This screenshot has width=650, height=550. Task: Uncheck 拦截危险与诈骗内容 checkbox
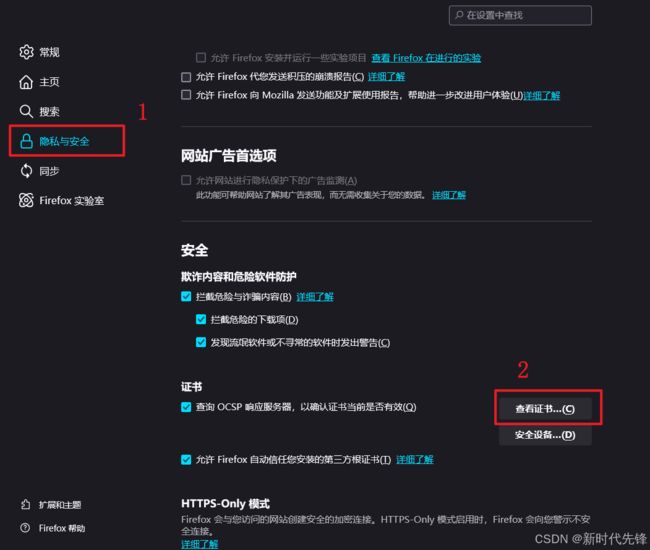186,296
